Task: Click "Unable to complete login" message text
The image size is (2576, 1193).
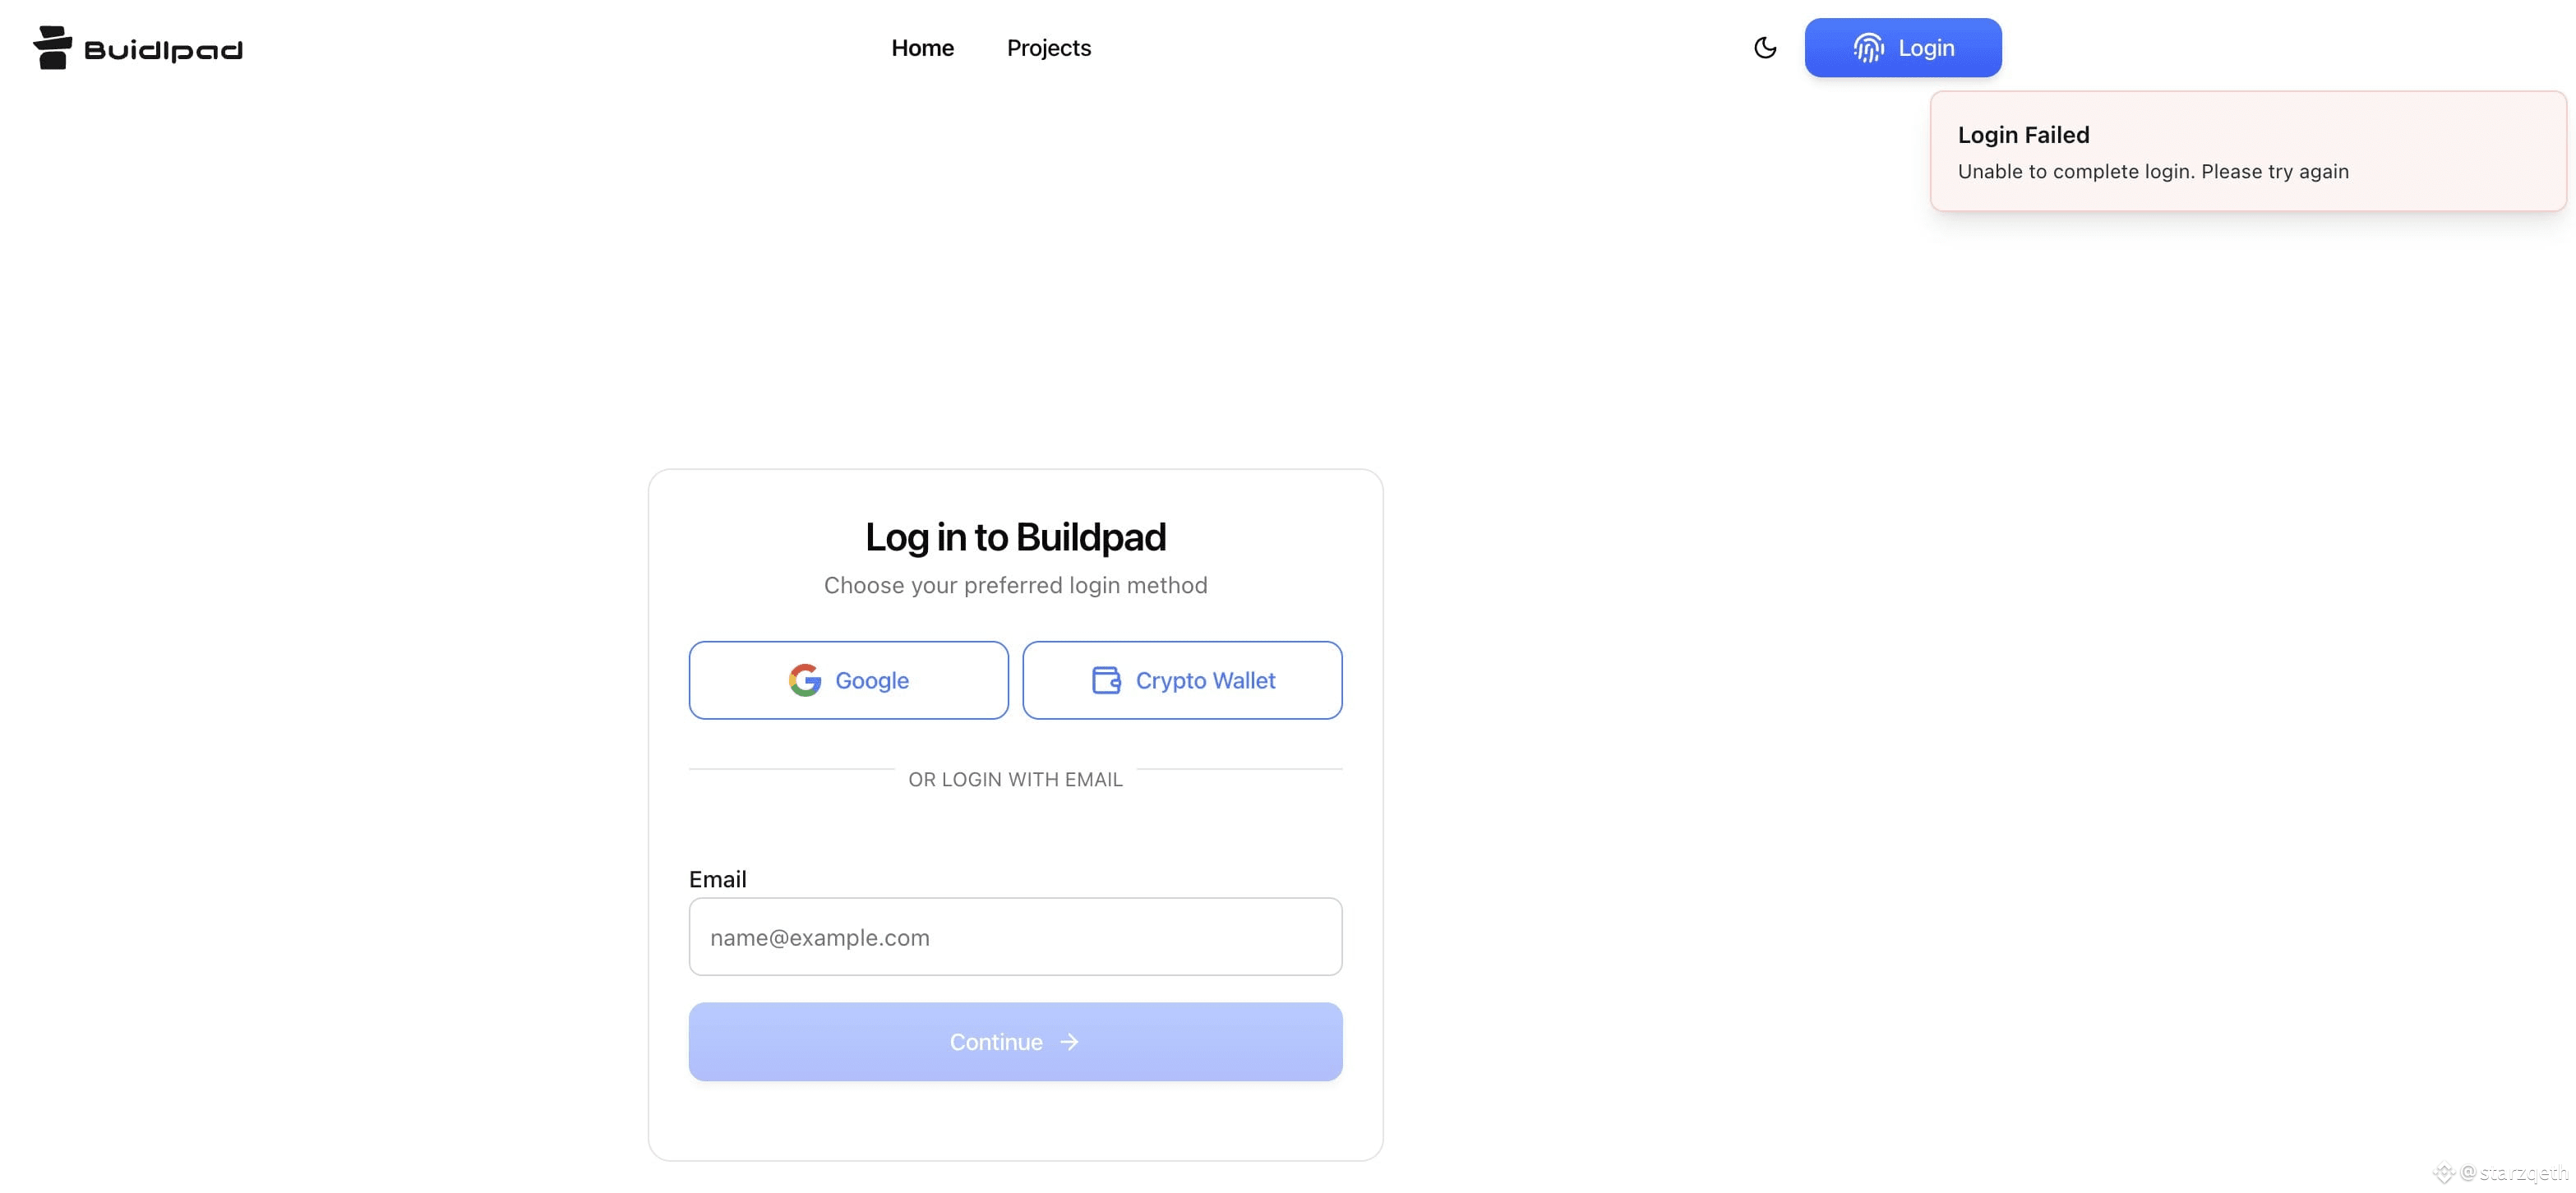Action: coord(2153,171)
